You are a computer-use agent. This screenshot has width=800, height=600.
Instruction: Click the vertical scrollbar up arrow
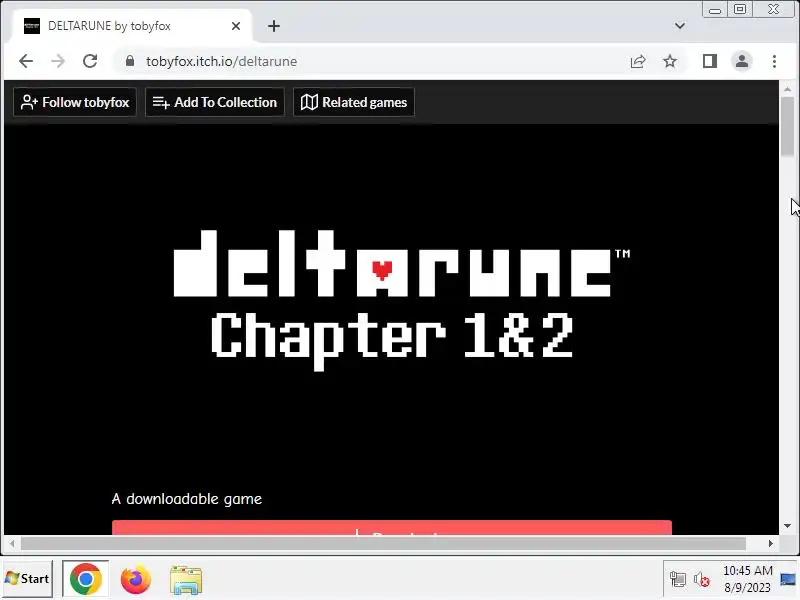[787, 89]
